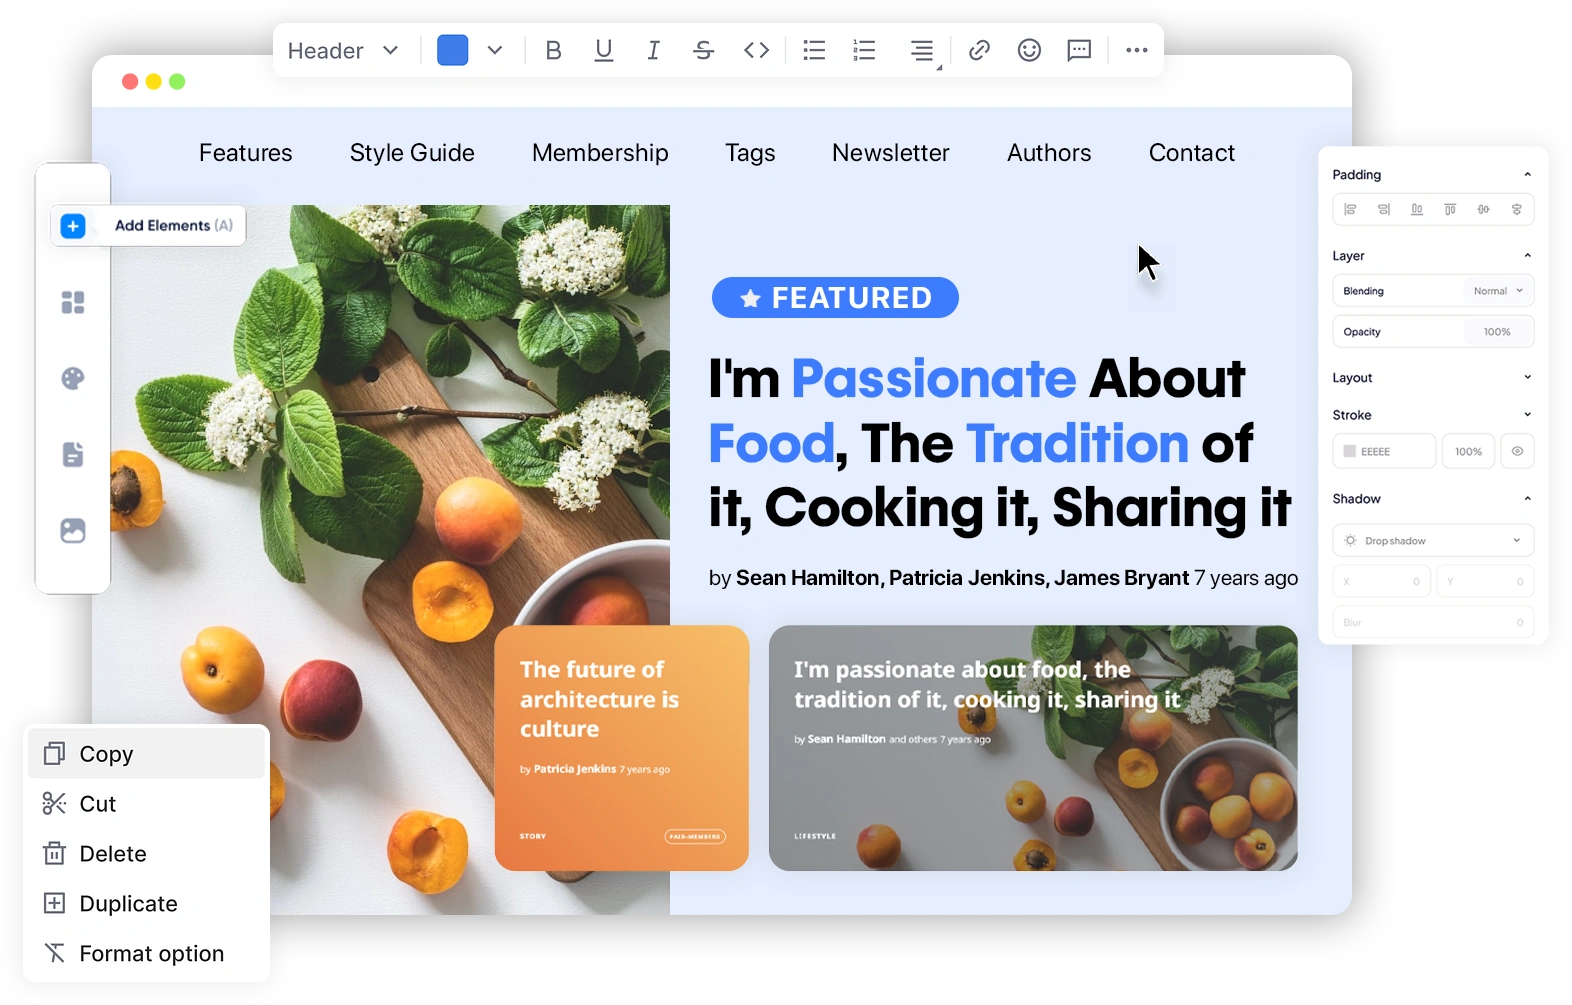
Task: Collapse the Layer section
Action: click(x=1527, y=256)
